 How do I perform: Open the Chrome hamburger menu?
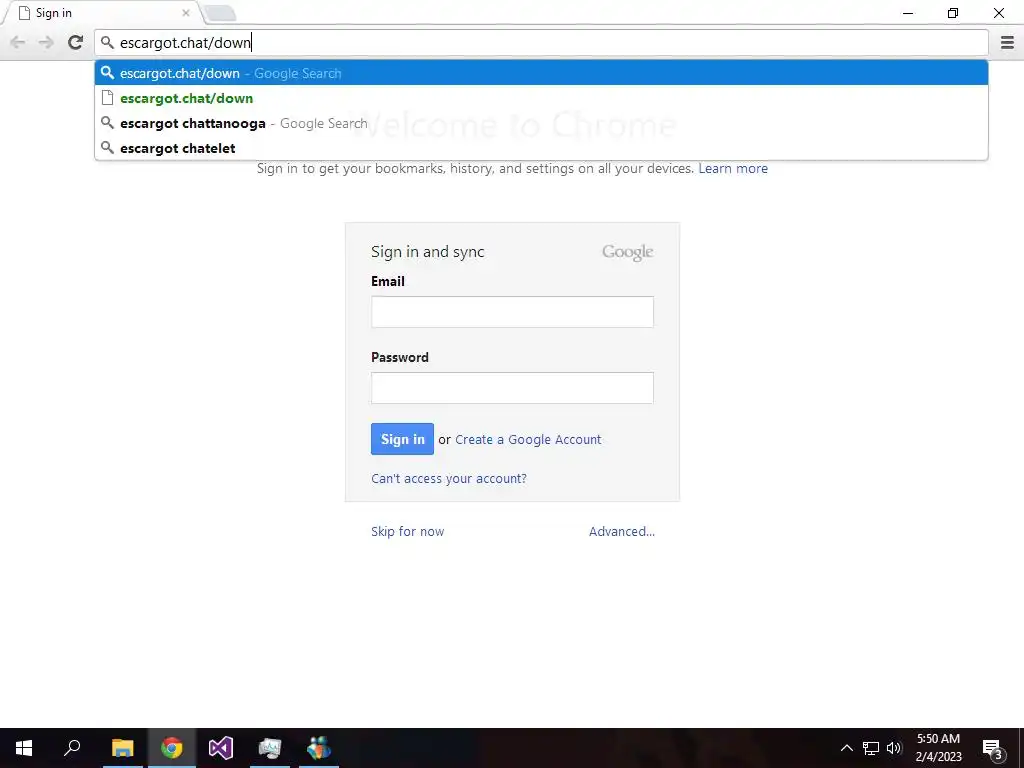[x=1007, y=42]
